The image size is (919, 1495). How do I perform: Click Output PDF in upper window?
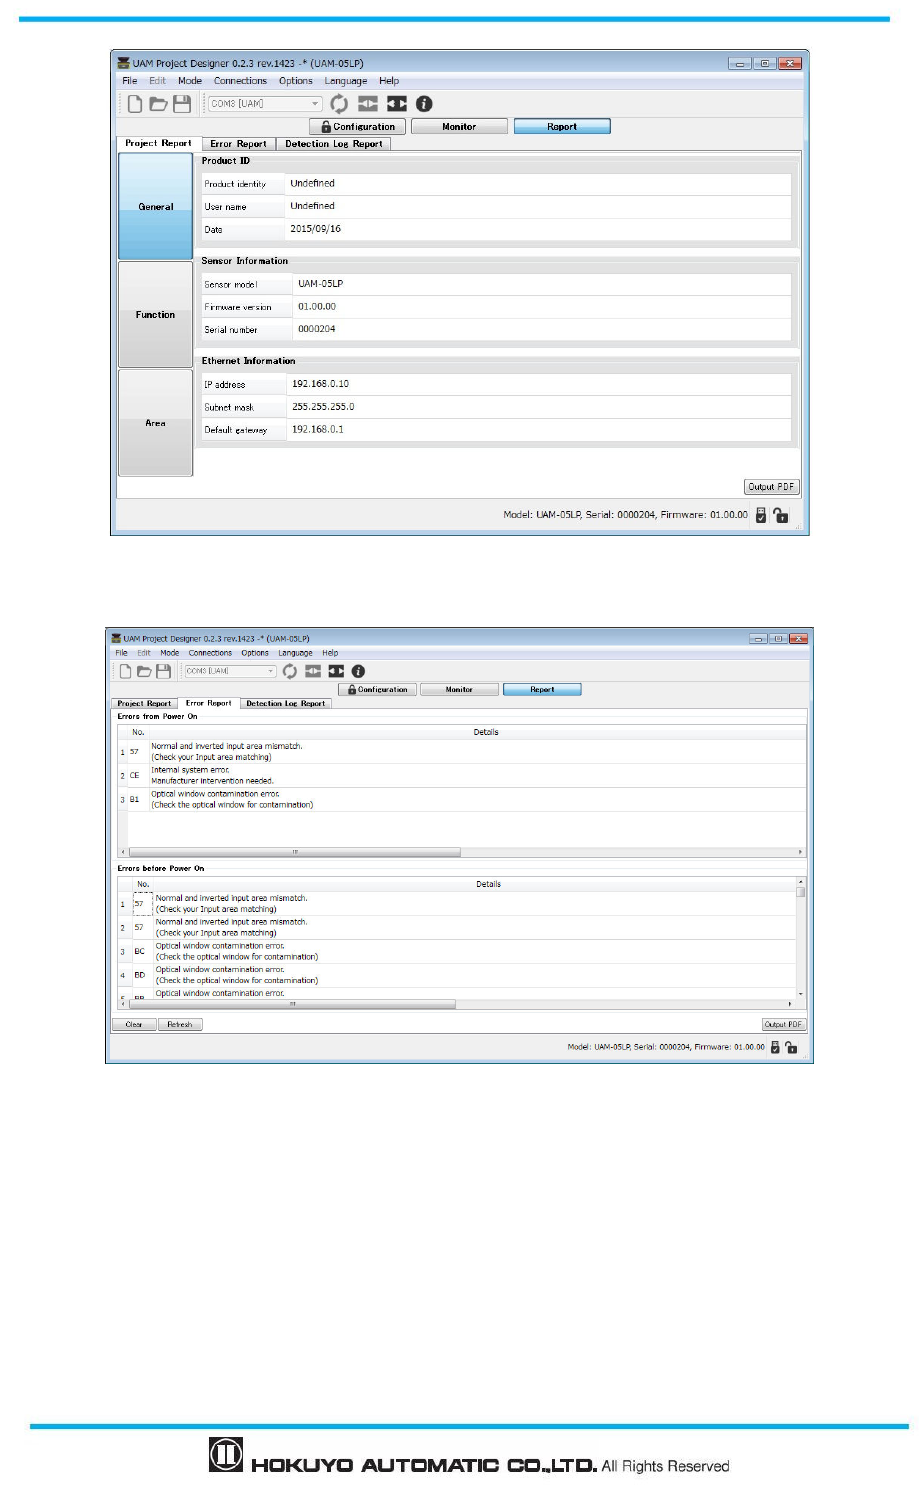point(772,487)
